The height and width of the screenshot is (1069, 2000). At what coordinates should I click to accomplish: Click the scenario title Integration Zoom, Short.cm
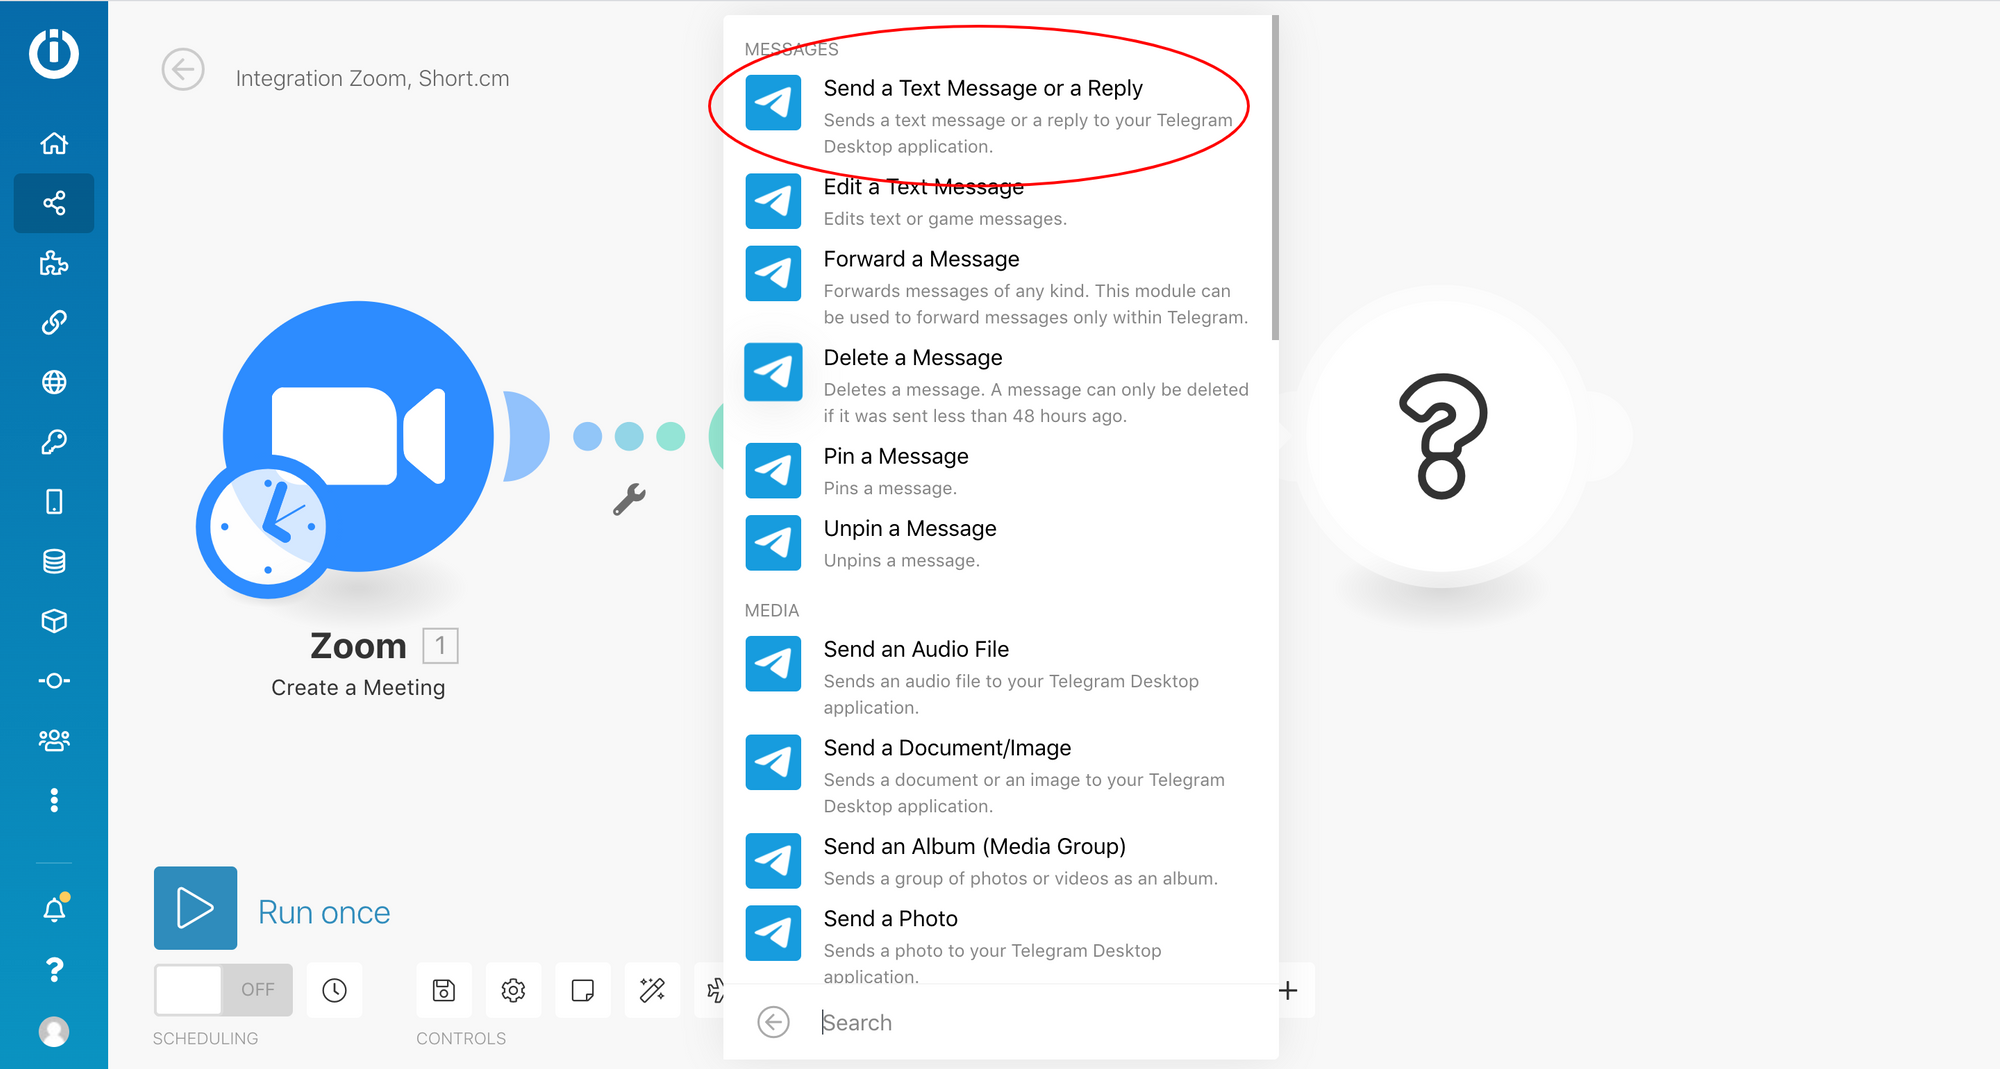372,78
